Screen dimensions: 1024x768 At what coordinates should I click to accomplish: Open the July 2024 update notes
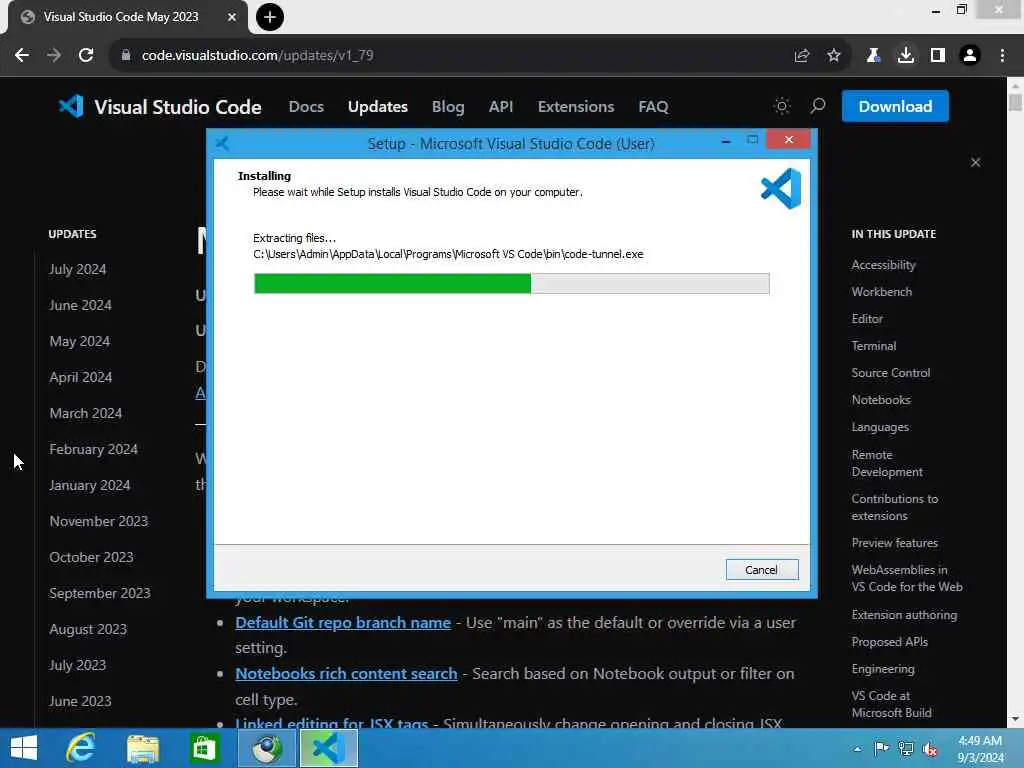pyautogui.click(x=77, y=269)
